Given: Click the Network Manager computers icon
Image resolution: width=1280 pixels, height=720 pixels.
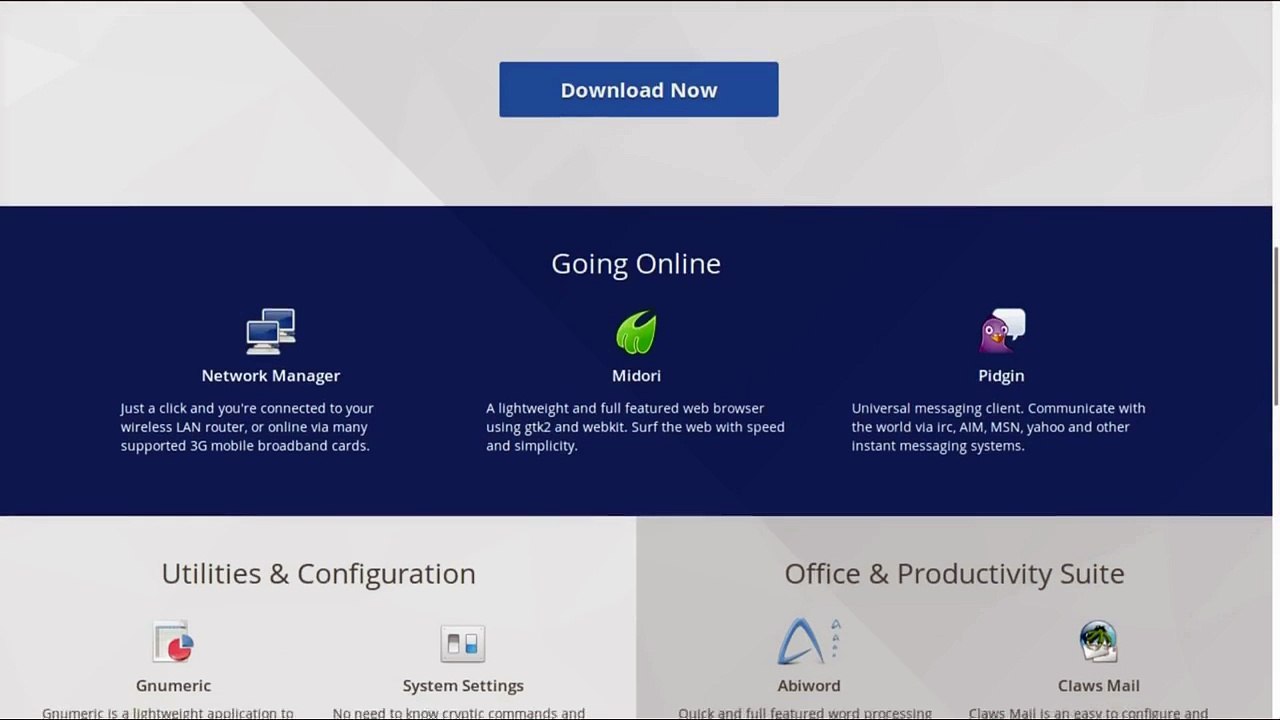Looking at the screenshot, I should [x=271, y=331].
